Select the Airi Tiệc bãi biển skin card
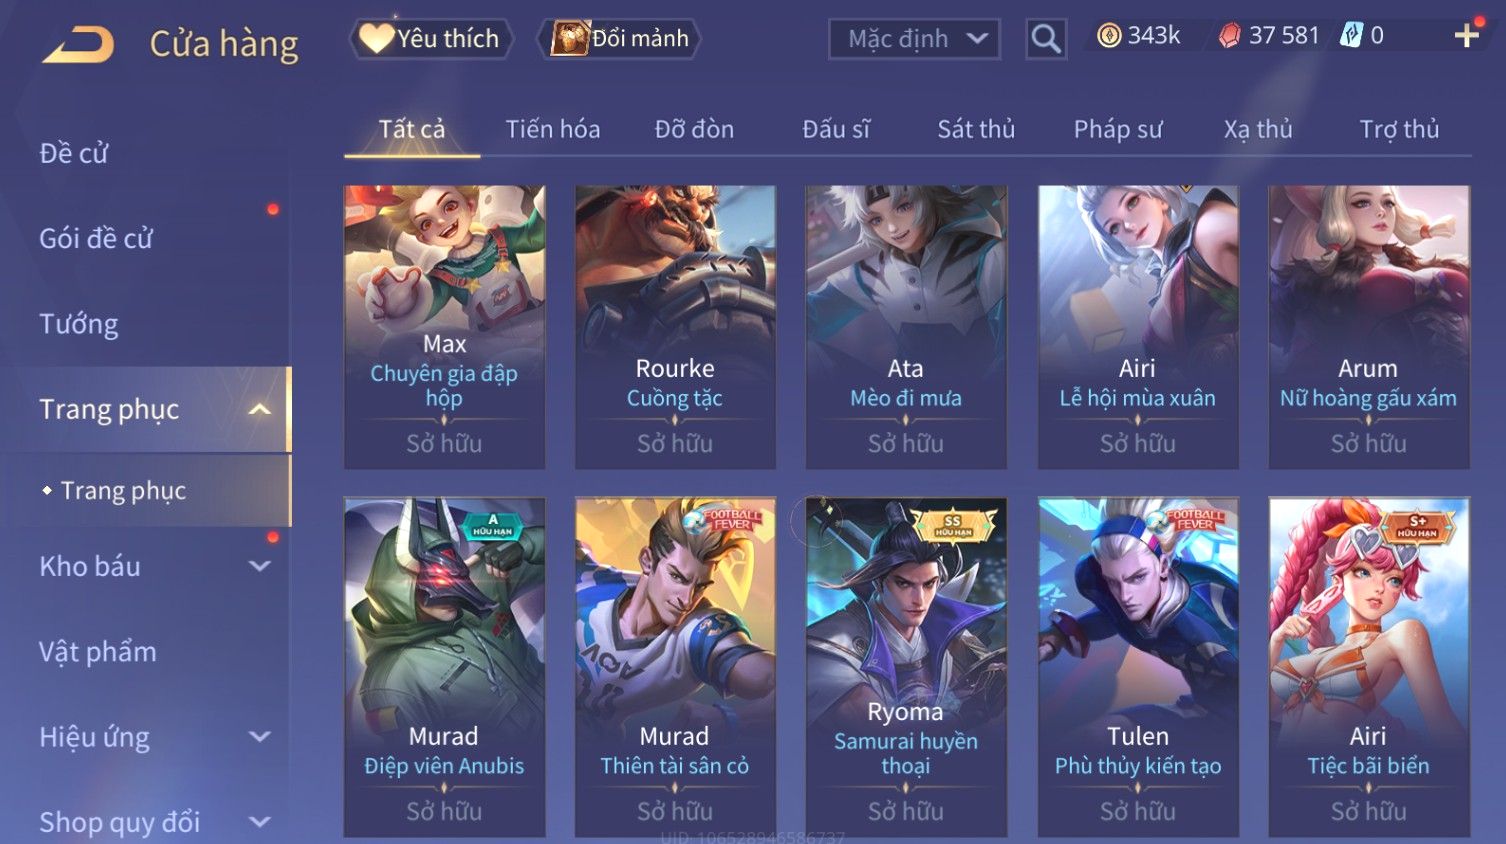This screenshot has height=844, width=1506. [1369, 667]
